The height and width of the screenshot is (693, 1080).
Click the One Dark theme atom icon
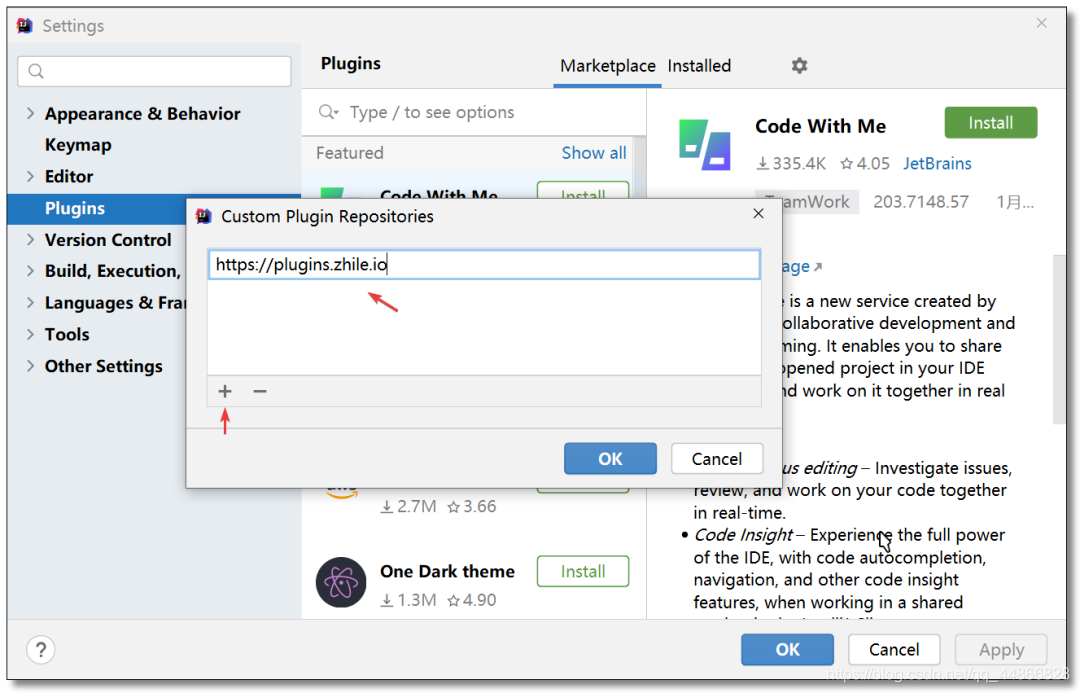click(x=341, y=582)
